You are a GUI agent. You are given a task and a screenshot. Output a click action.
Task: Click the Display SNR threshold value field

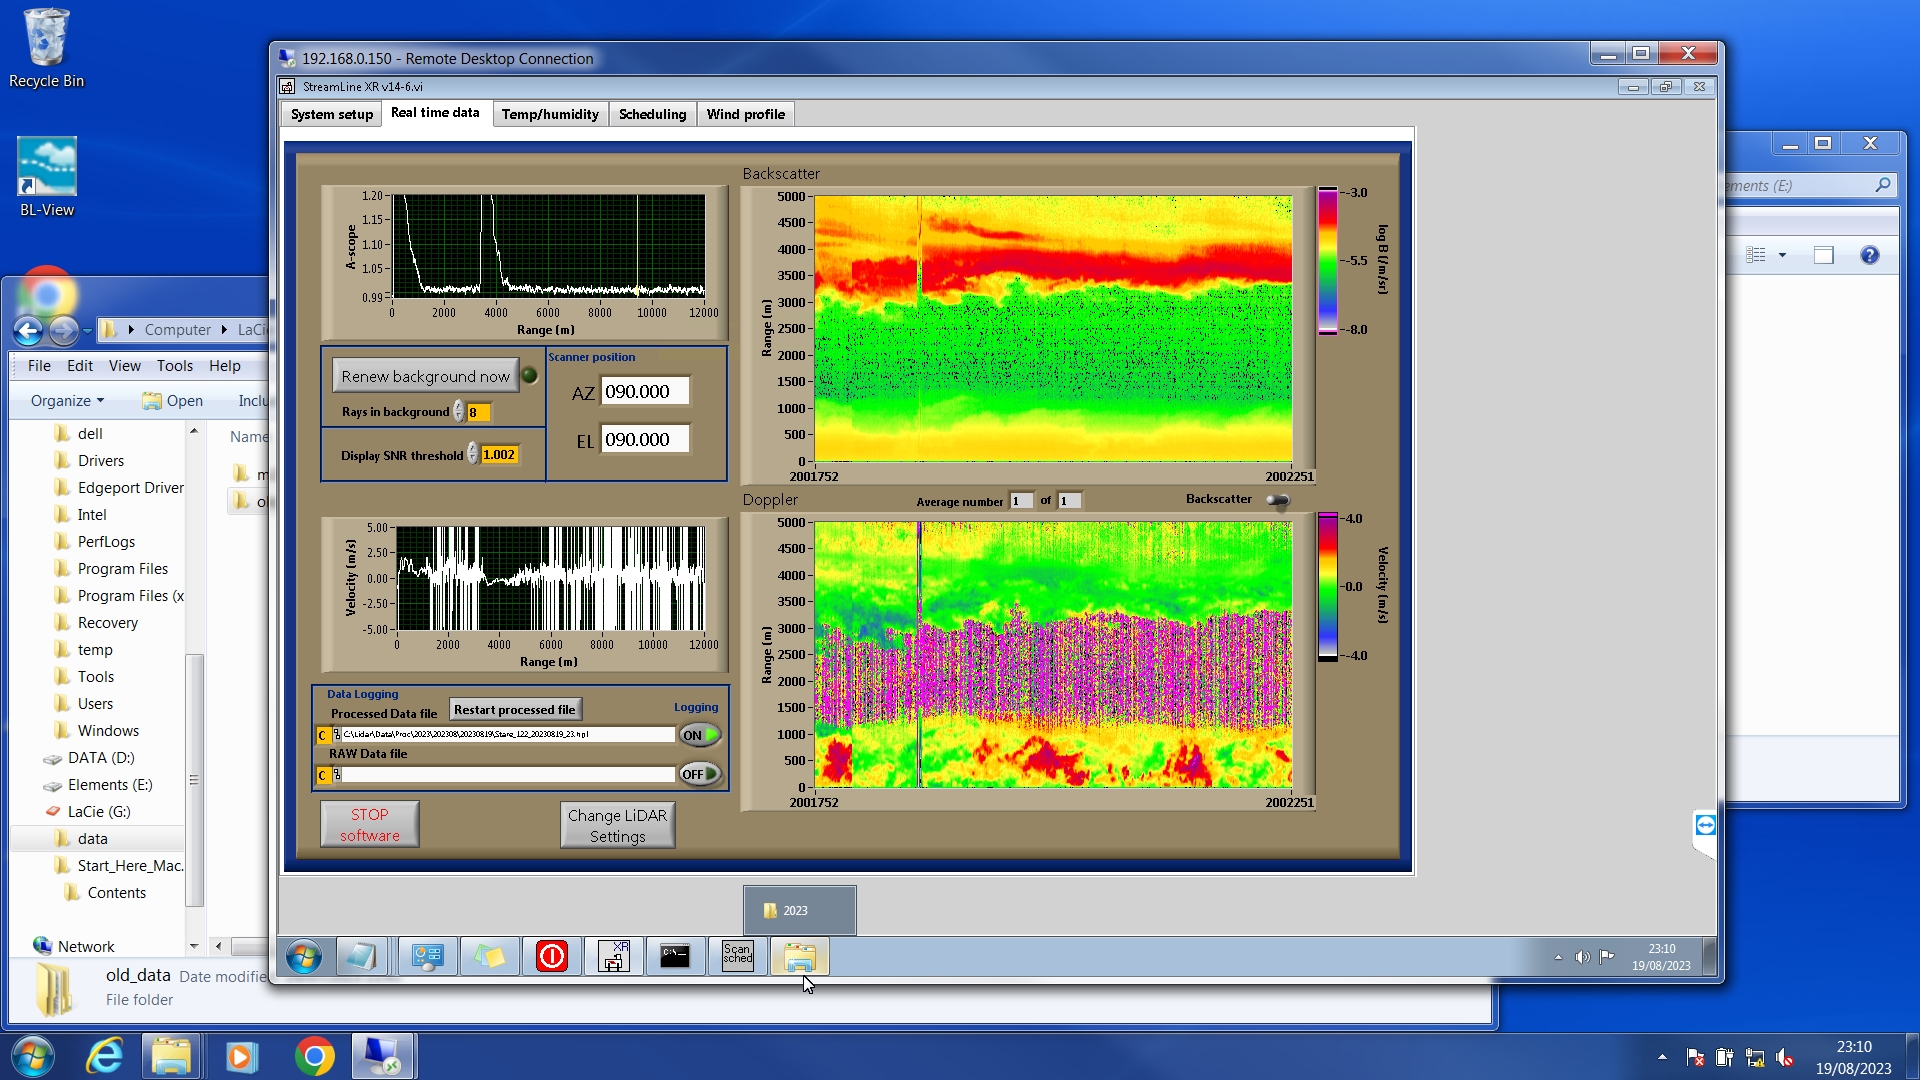(499, 455)
